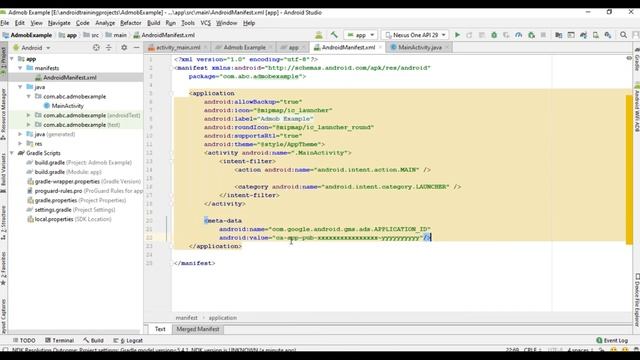This screenshot has height=360, width=640.
Task: Expand the res folder node
Action: [x=20, y=143]
